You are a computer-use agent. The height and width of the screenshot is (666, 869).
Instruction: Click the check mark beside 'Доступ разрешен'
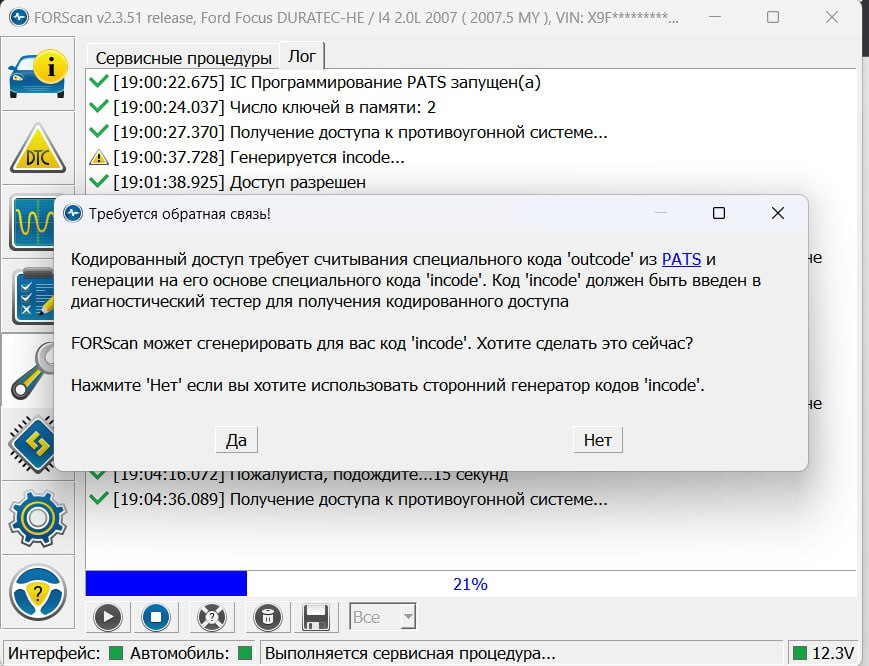point(98,181)
